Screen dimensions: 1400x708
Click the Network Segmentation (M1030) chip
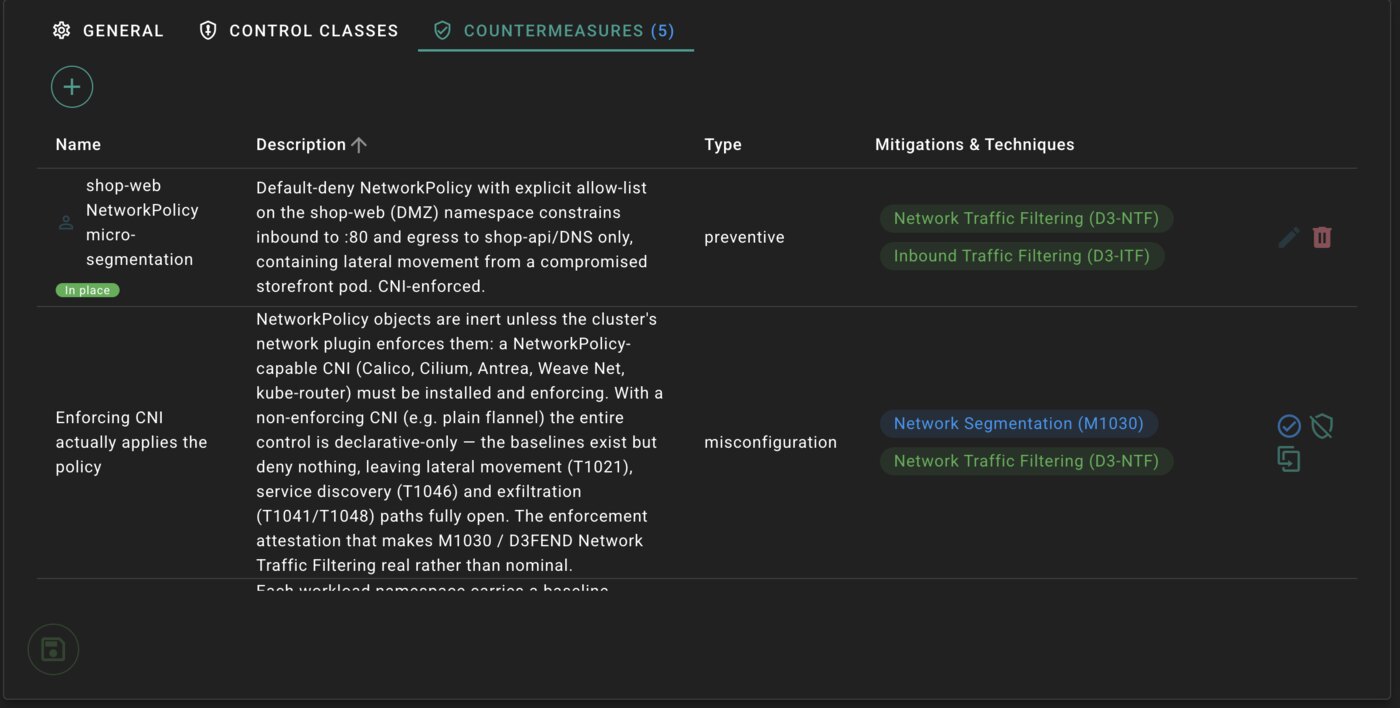click(1018, 424)
